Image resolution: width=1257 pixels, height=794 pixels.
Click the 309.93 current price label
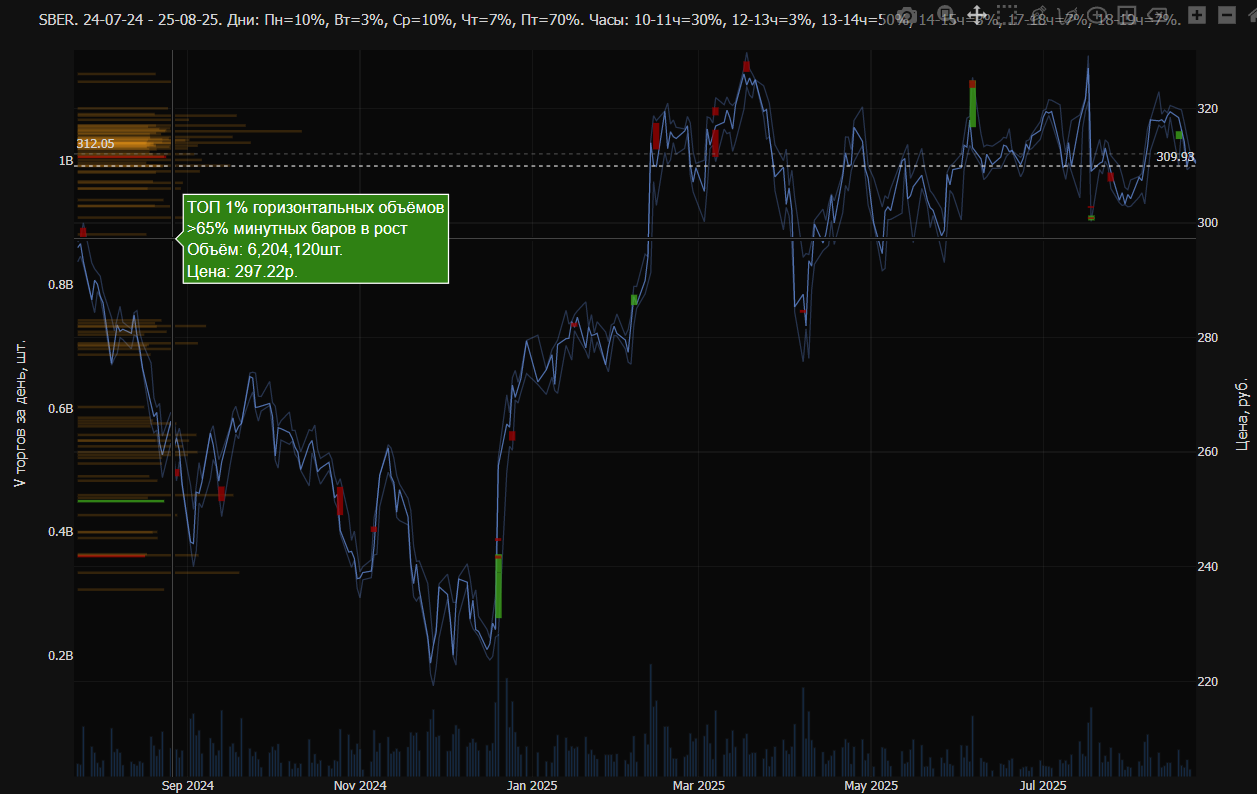click(1175, 157)
